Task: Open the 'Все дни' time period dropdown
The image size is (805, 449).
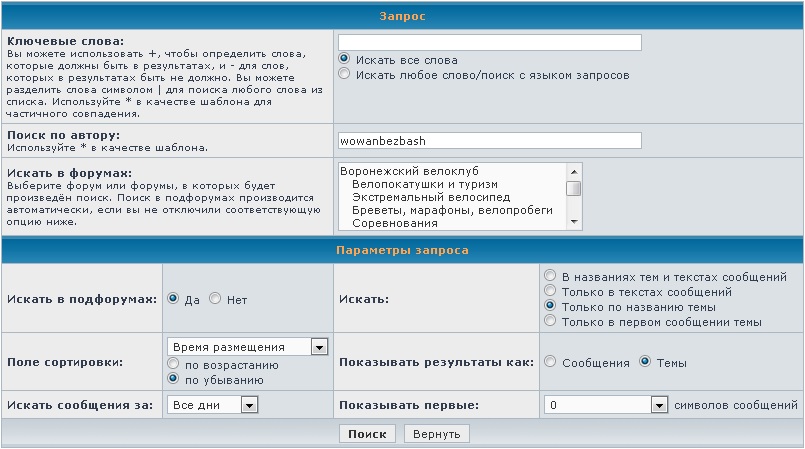Action: coord(213,405)
